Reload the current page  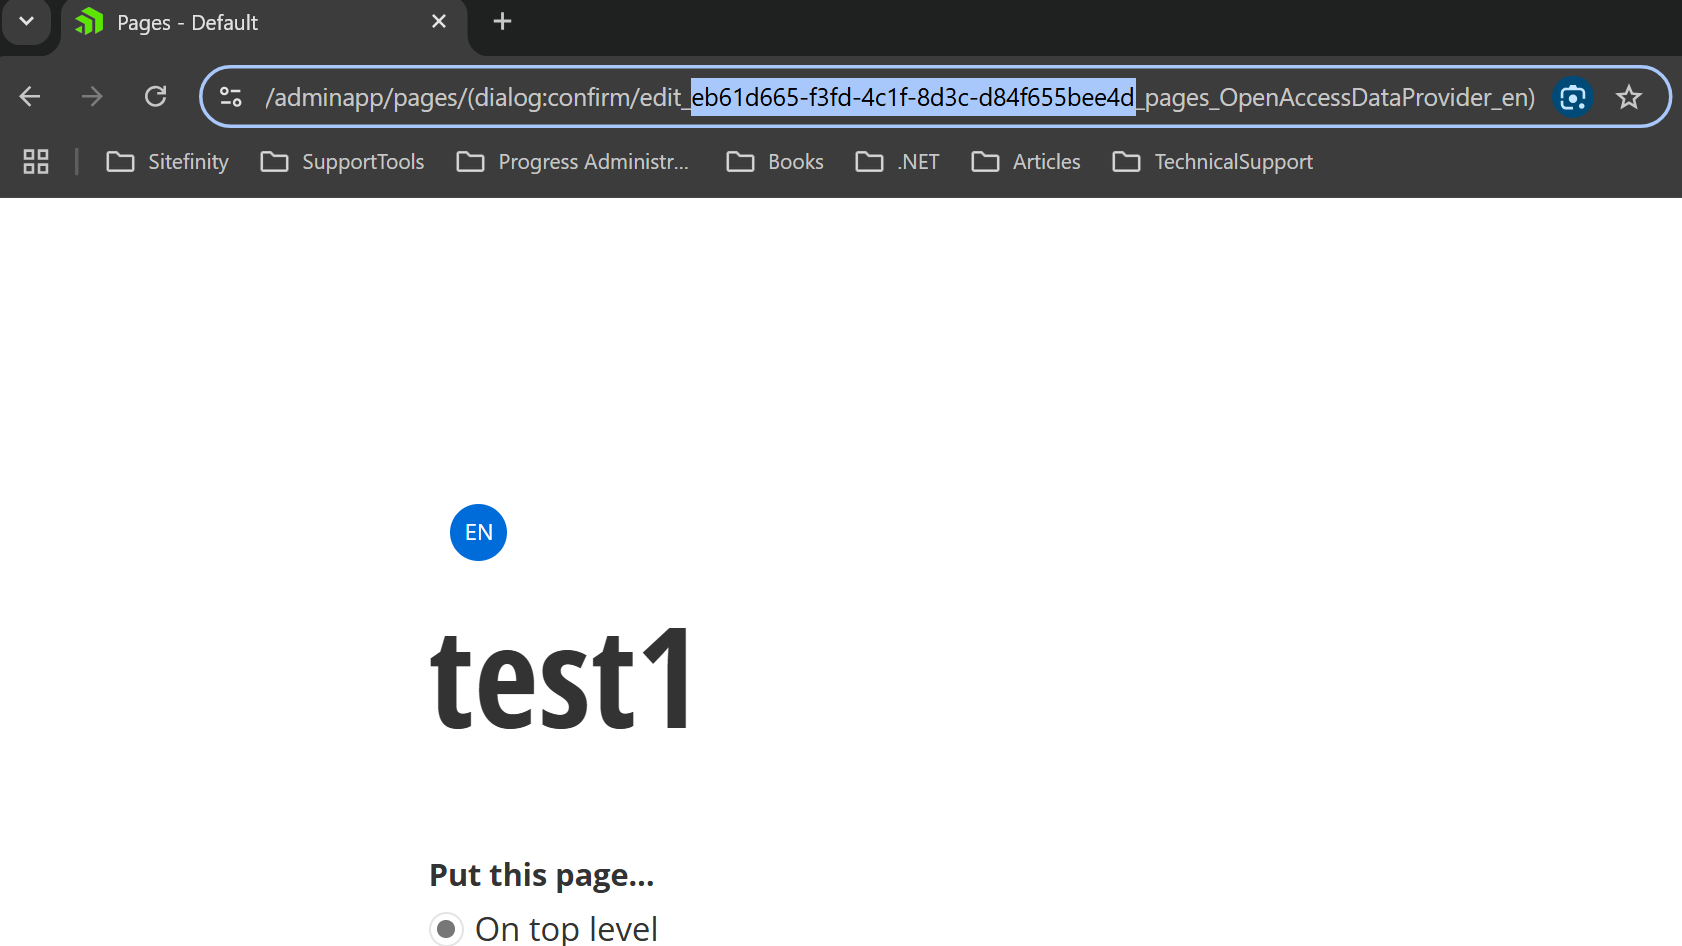point(155,97)
